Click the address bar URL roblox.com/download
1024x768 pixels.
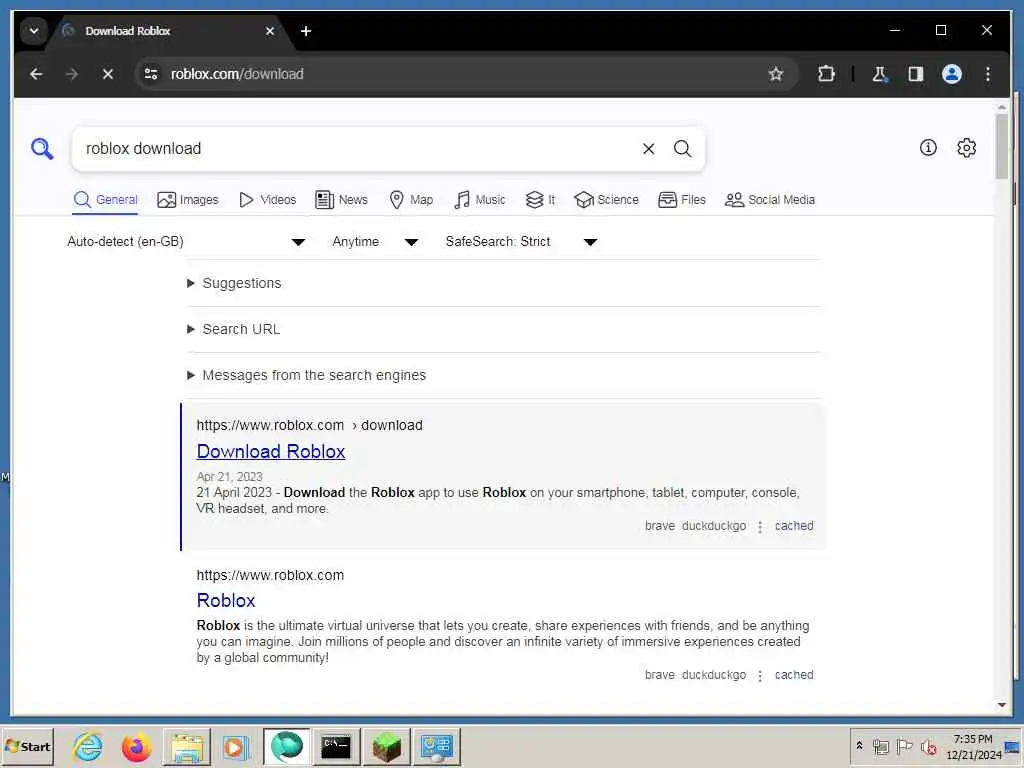tap(237, 74)
